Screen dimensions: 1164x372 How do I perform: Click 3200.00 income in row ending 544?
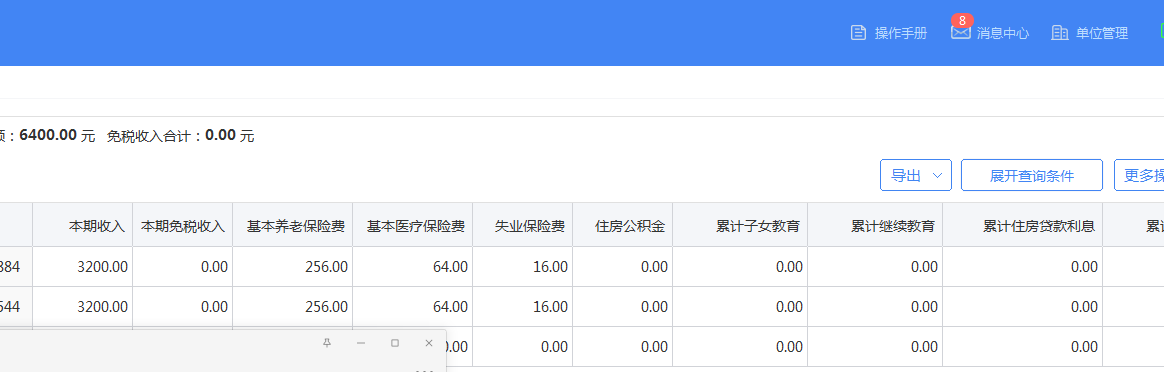click(x=102, y=307)
